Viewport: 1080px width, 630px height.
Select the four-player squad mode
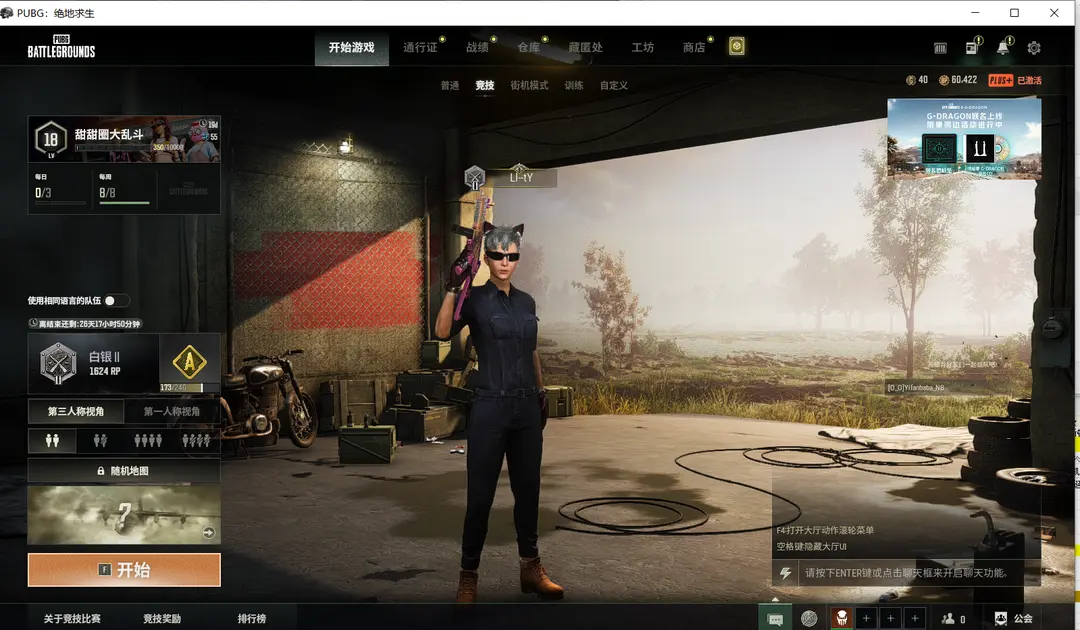[196, 440]
